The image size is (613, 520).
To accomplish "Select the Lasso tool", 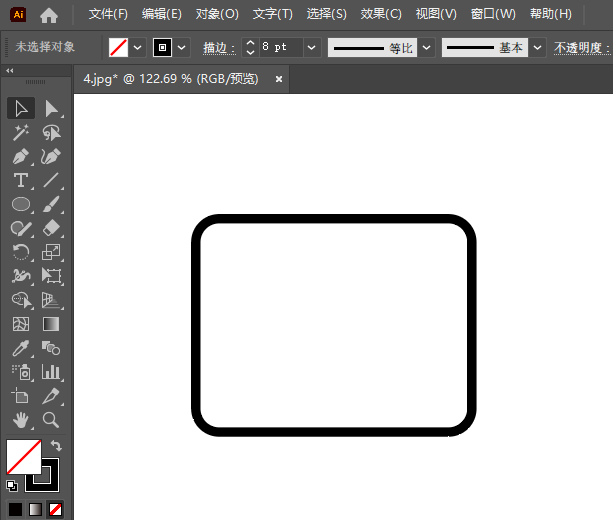I will coord(51,133).
